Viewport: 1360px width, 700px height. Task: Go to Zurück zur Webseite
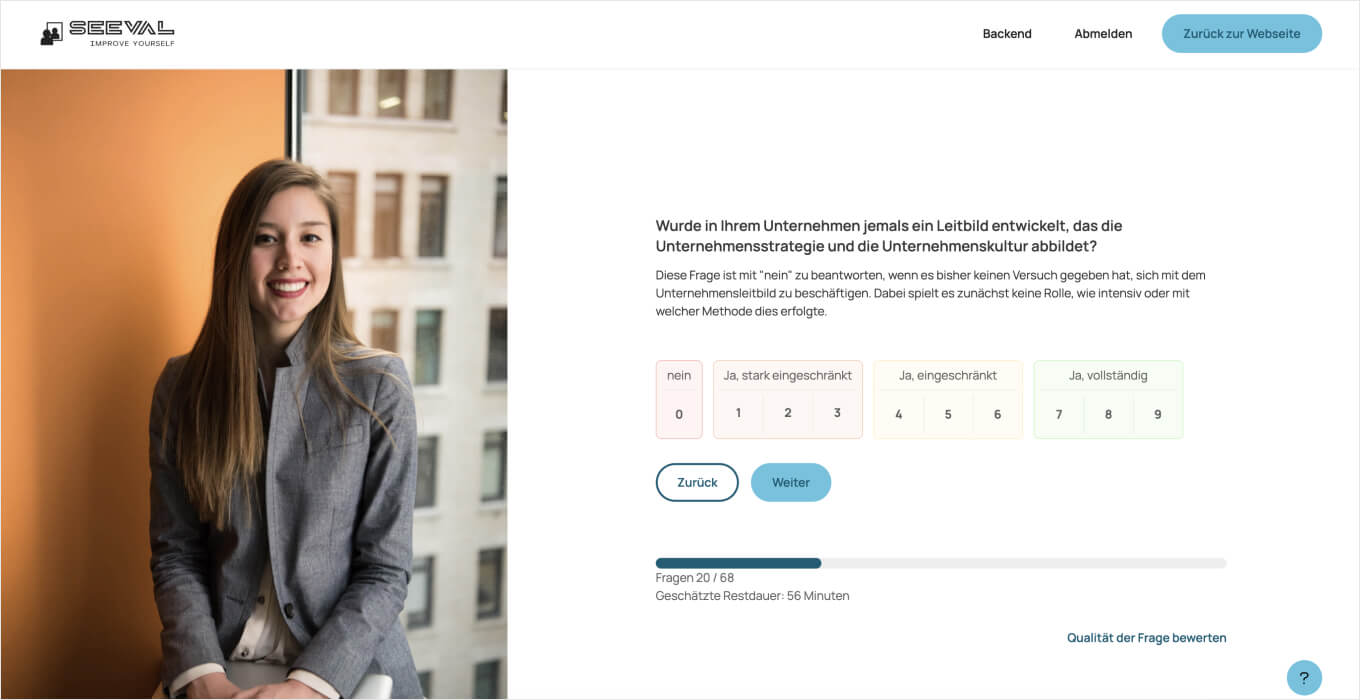coord(1242,34)
